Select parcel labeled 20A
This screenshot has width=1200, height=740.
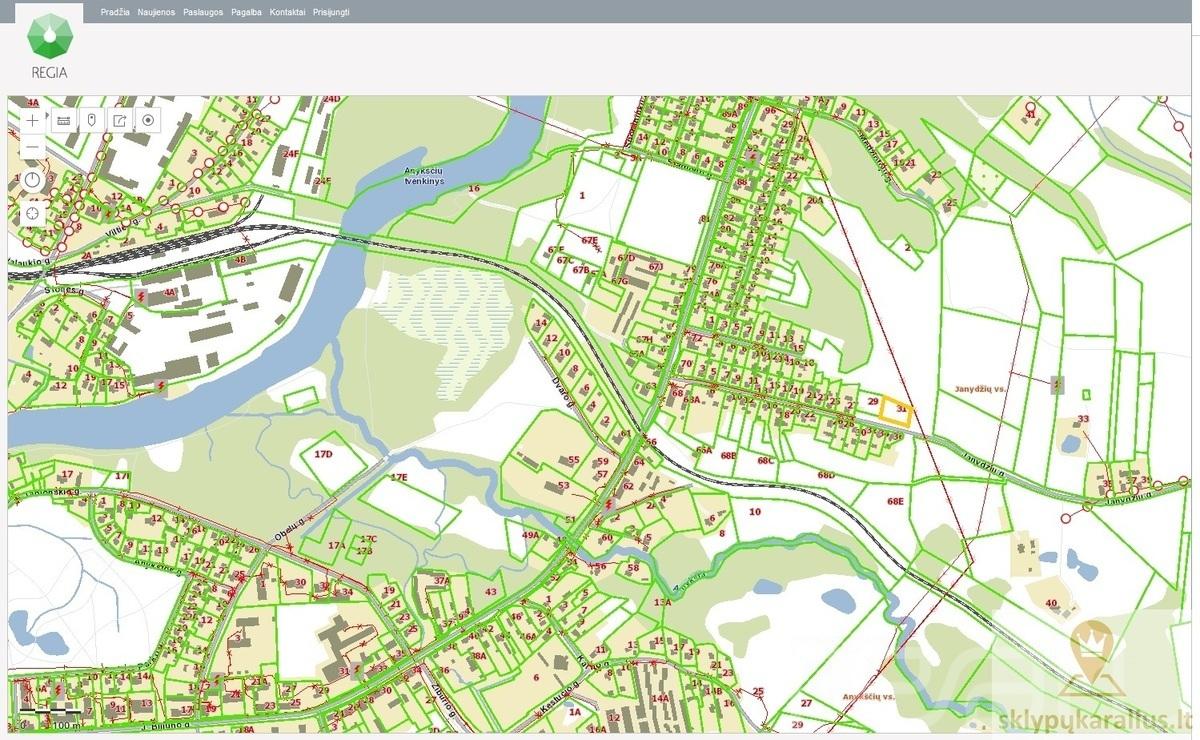pyautogui.click(x=815, y=200)
